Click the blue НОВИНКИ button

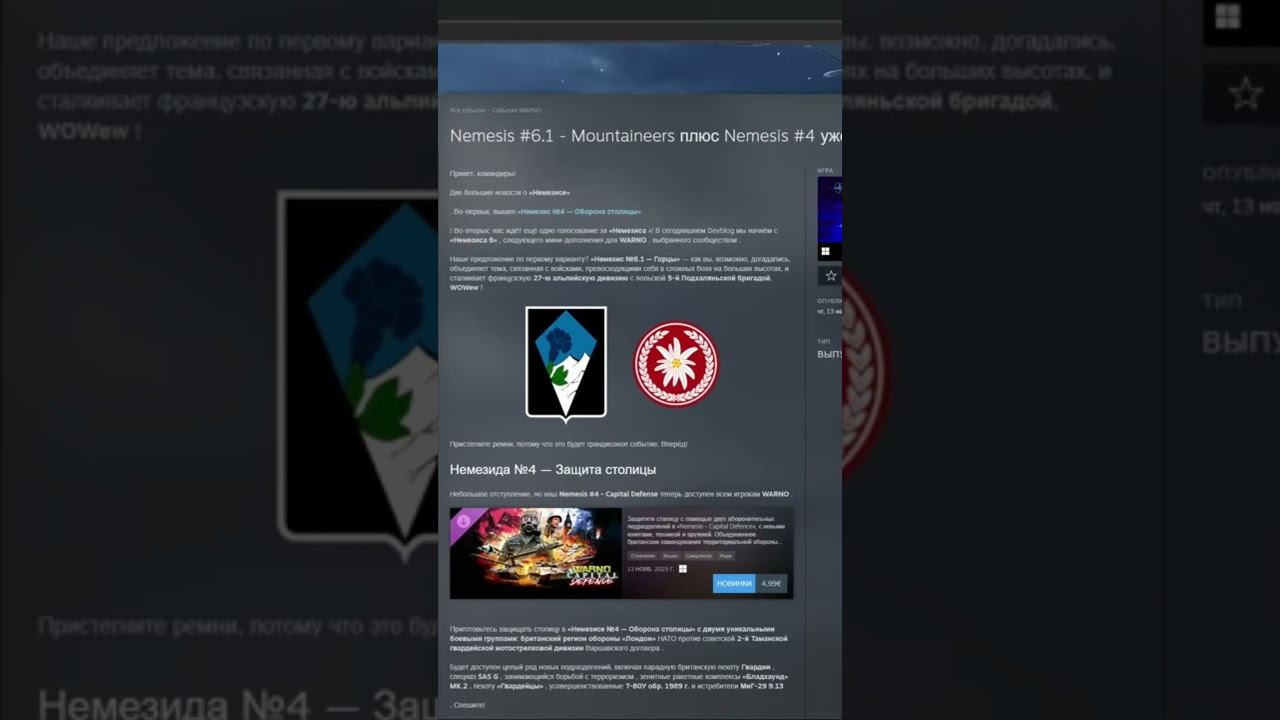pyautogui.click(x=734, y=583)
